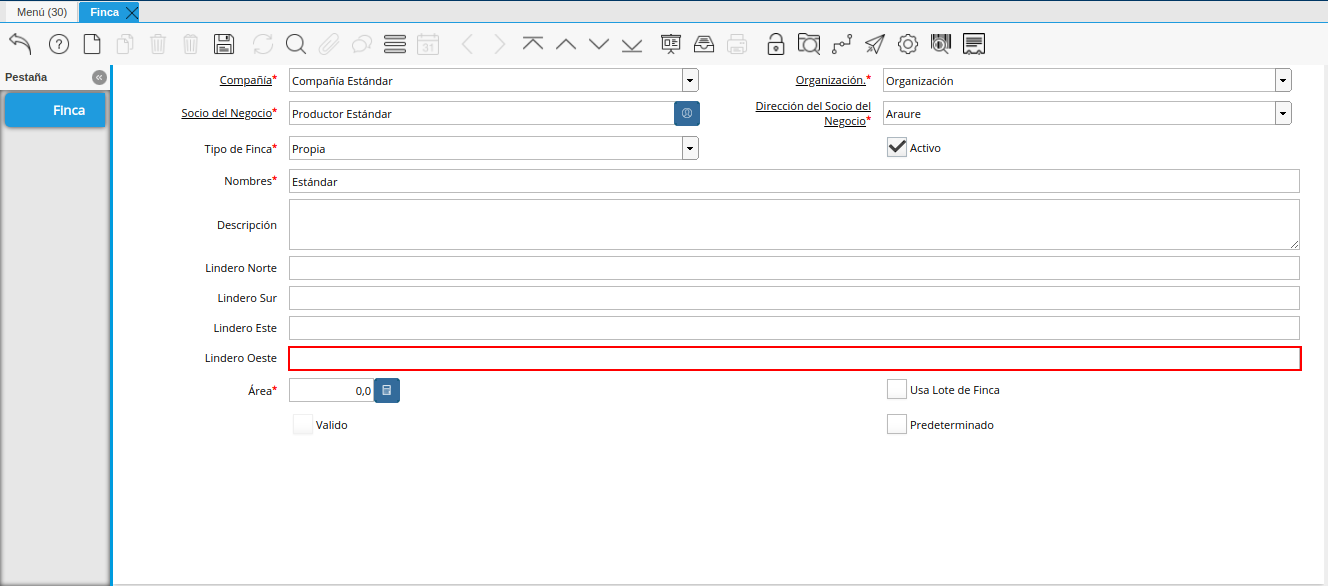Open archived documents tray icon
The height and width of the screenshot is (587, 1328).
[704, 44]
